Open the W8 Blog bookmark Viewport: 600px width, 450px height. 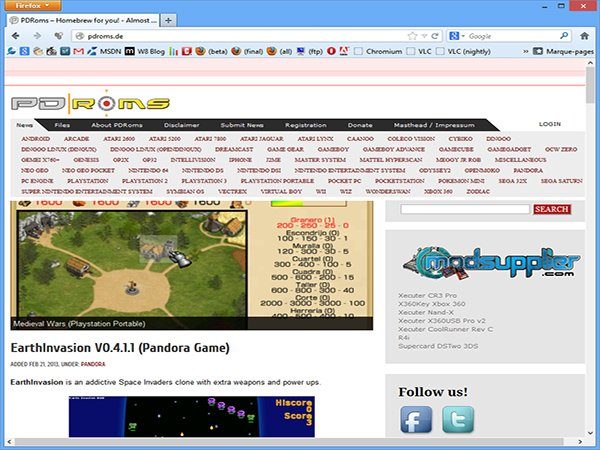(145, 51)
